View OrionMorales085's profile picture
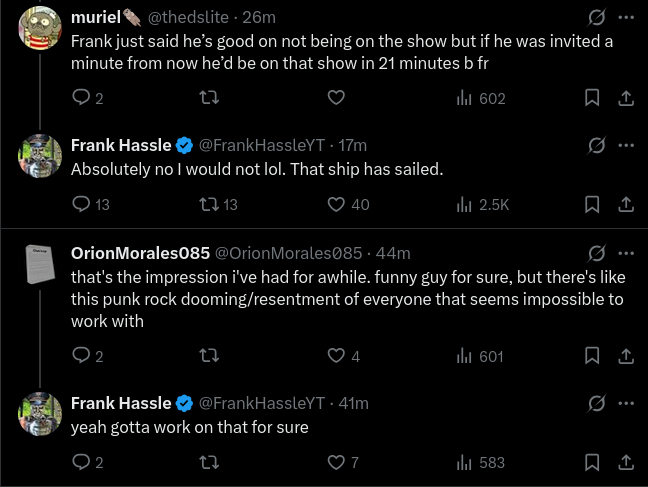This screenshot has height=487, width=648. pyautogui.click(x=40, y=264)
